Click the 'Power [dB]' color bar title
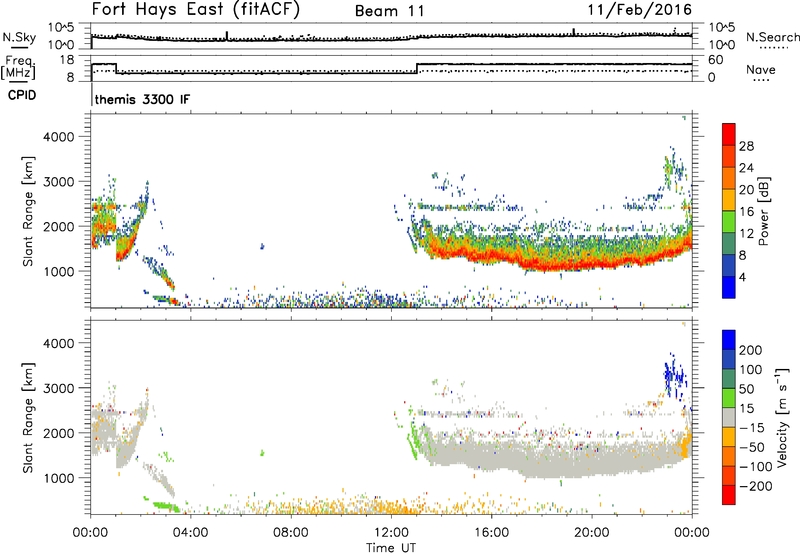 click(763, 211)
